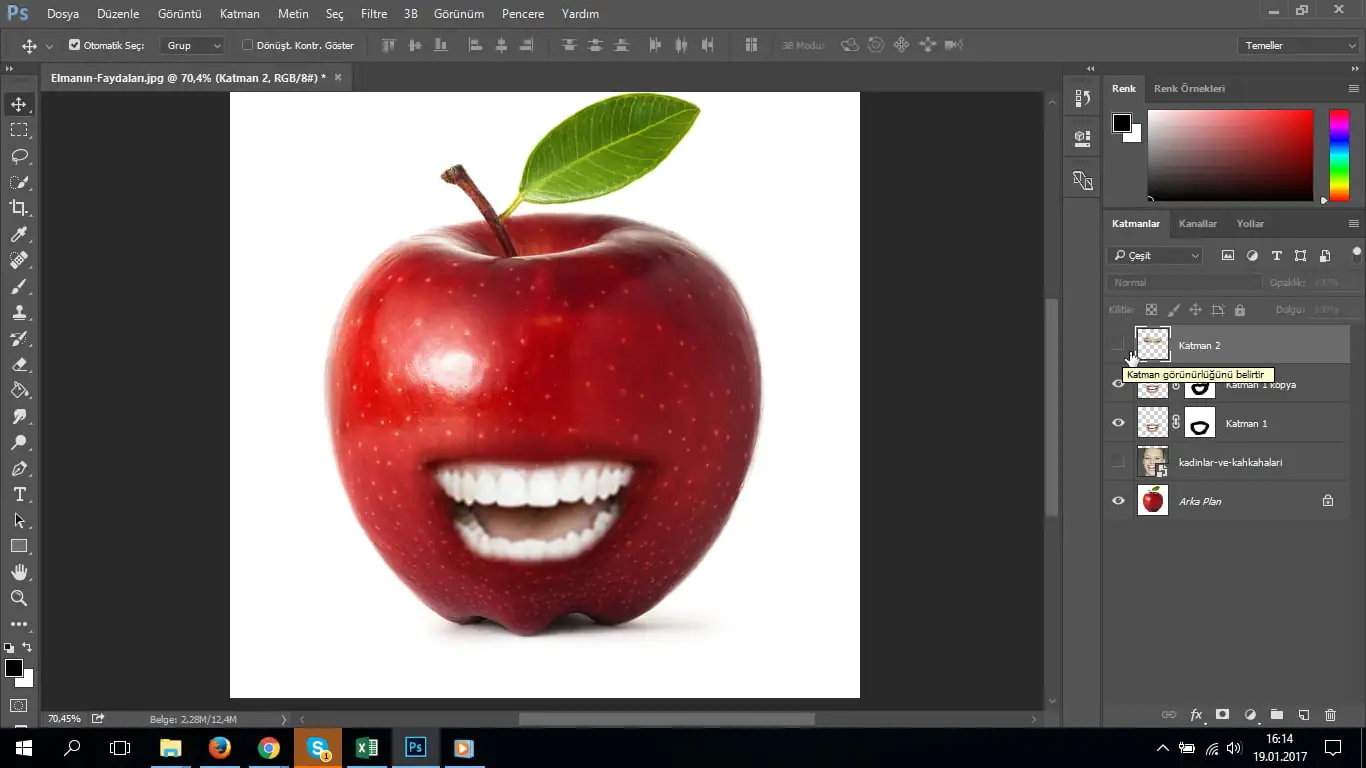Screen dimensions: 1366x768
Task: Select the Lasso tool
Action: click(19, 156)
